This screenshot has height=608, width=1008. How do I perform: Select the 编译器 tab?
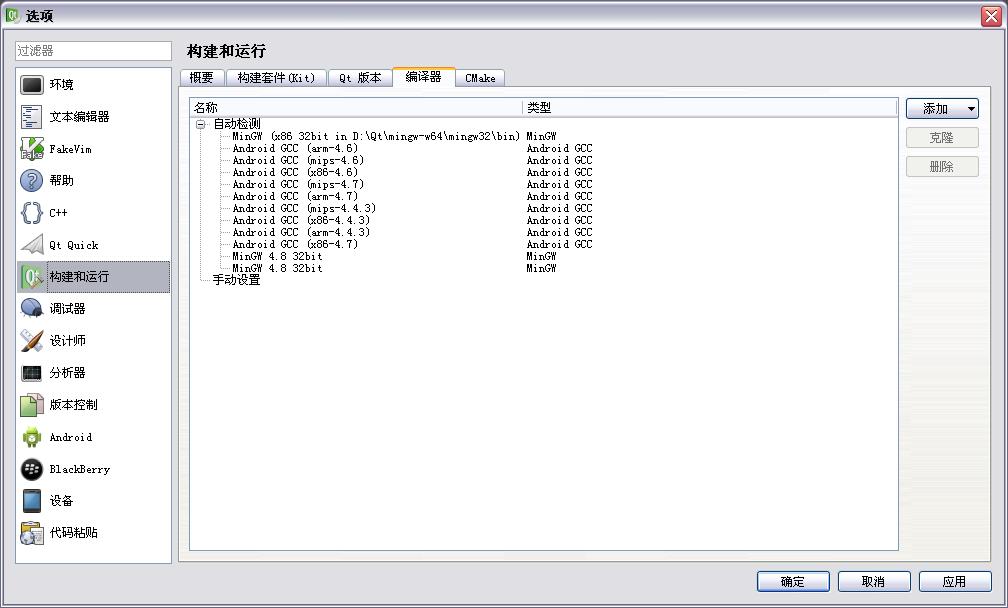point(424,76)
